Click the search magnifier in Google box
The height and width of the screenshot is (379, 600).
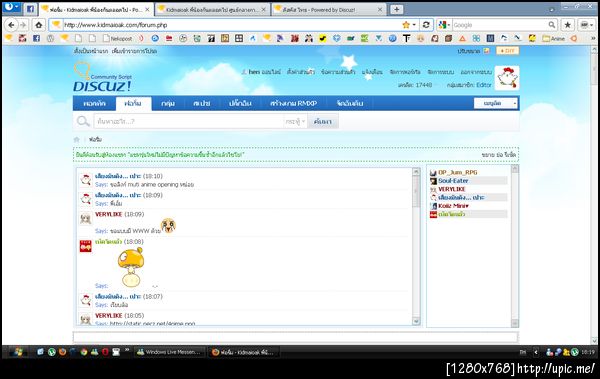551,25
